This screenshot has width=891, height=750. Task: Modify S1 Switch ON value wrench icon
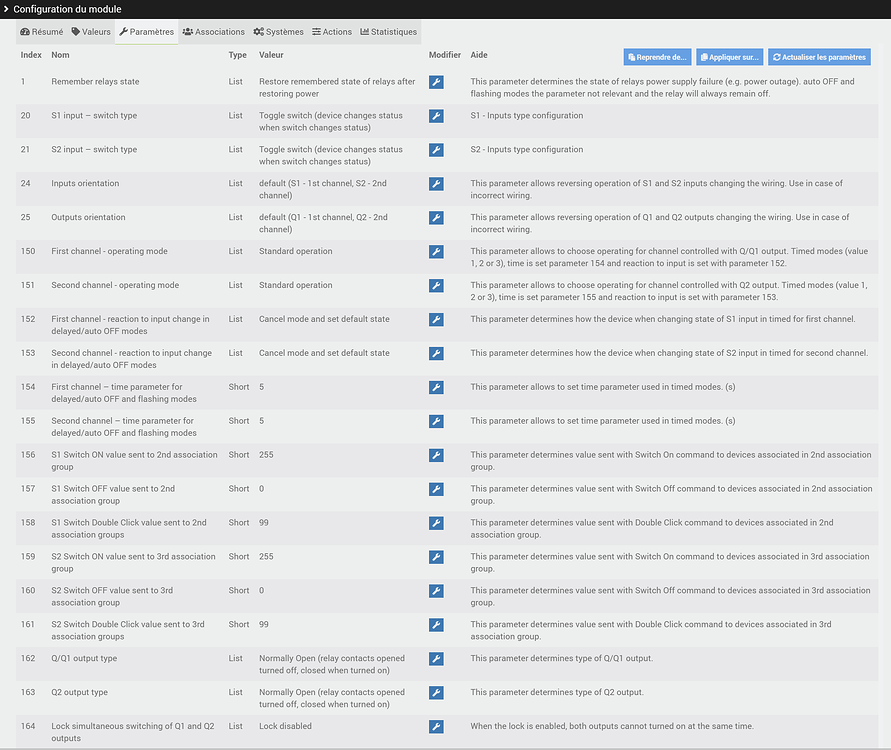pyautogui.click(x=436, y=455)
